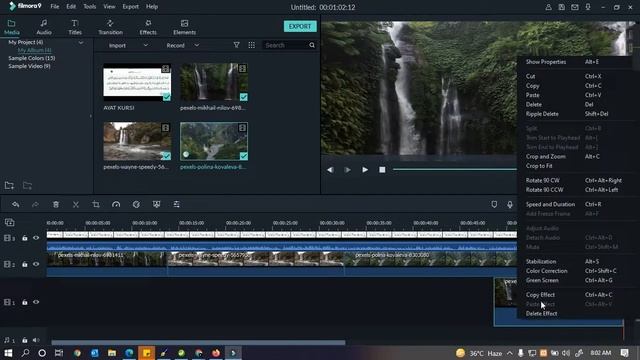Open the Crop tool in timeline toolbar
This screenshot has height=360, width=640.
[96, 204]
